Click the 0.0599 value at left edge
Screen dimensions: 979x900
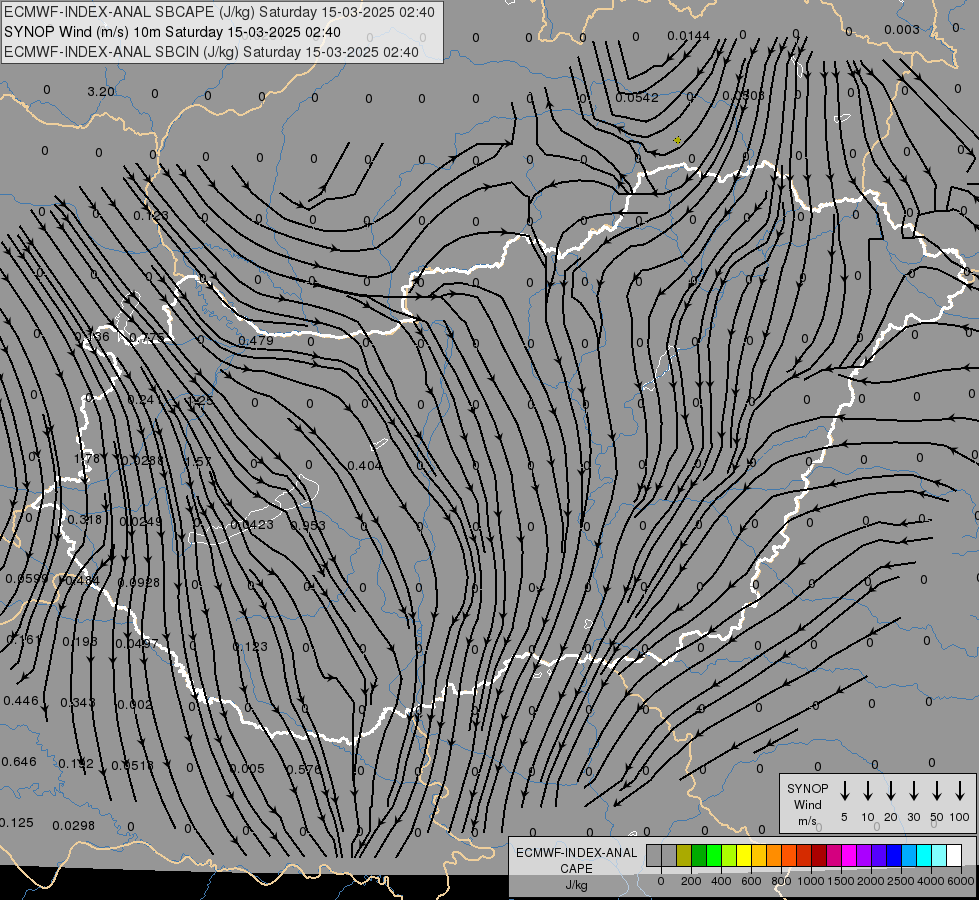27,578
